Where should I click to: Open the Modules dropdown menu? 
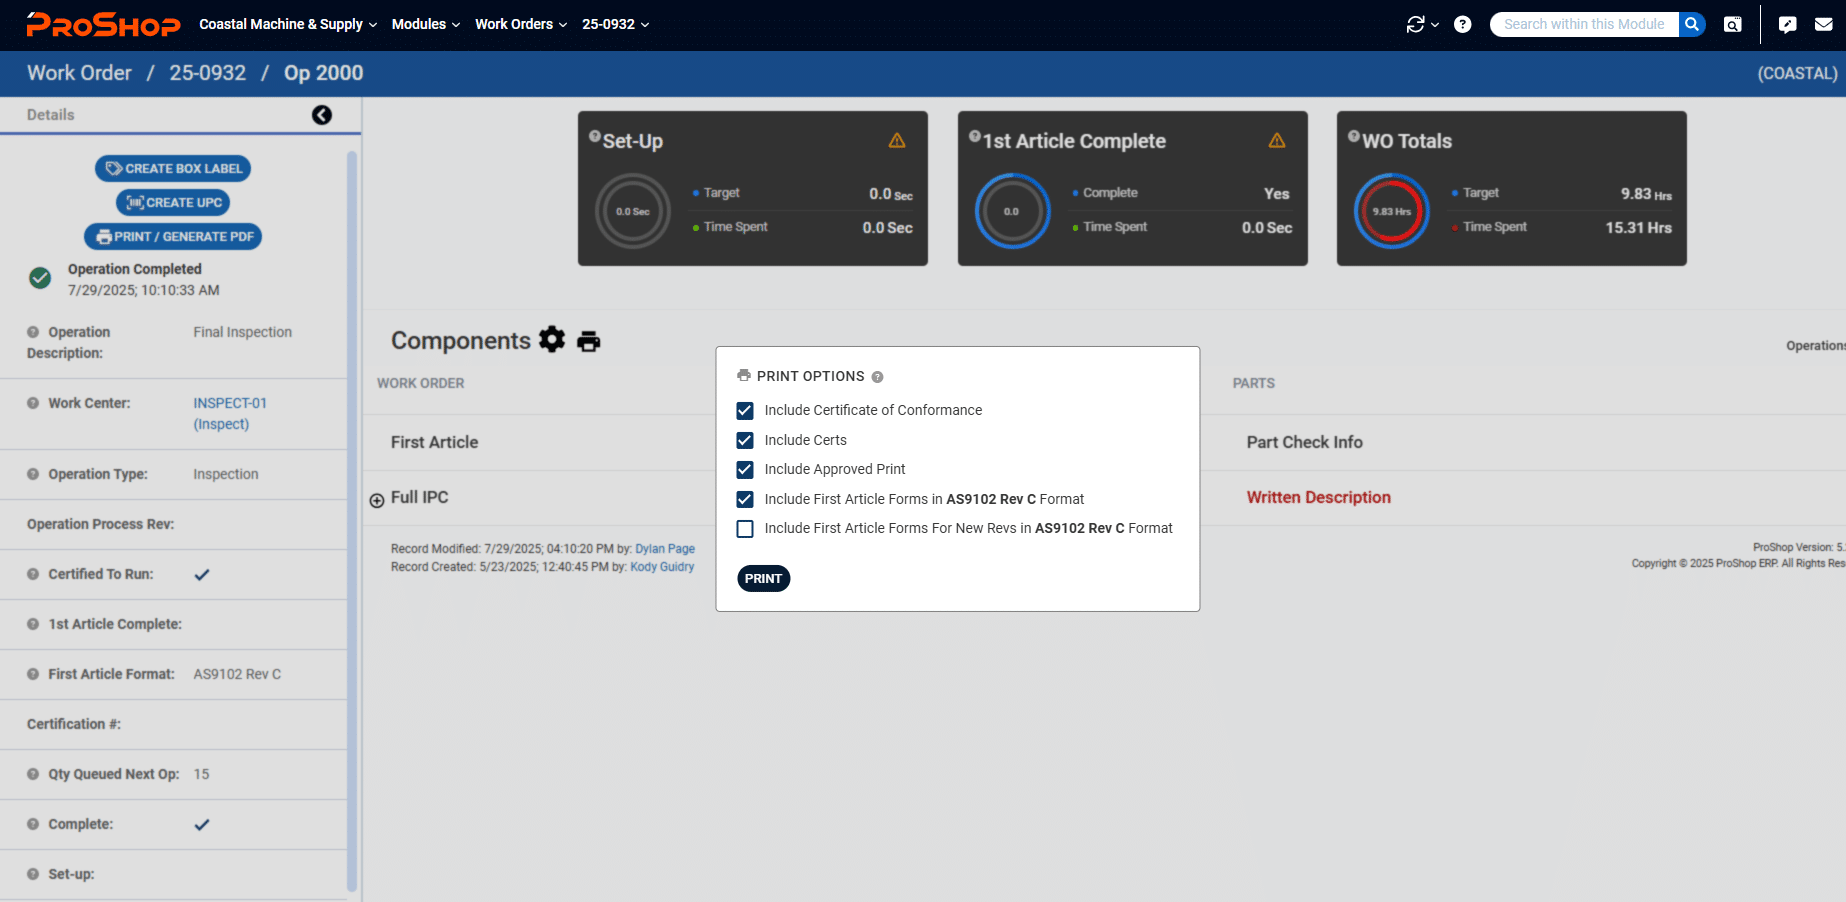[x=426, y=24]
